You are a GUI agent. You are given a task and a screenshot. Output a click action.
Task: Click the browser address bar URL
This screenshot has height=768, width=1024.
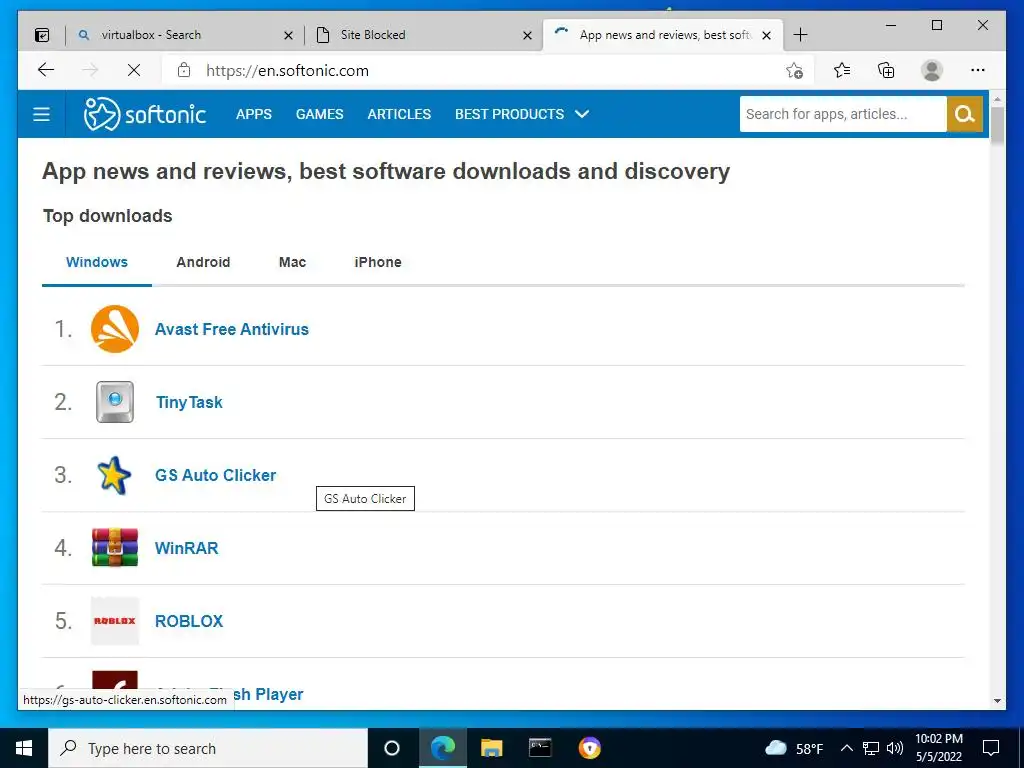coord(287,71)
